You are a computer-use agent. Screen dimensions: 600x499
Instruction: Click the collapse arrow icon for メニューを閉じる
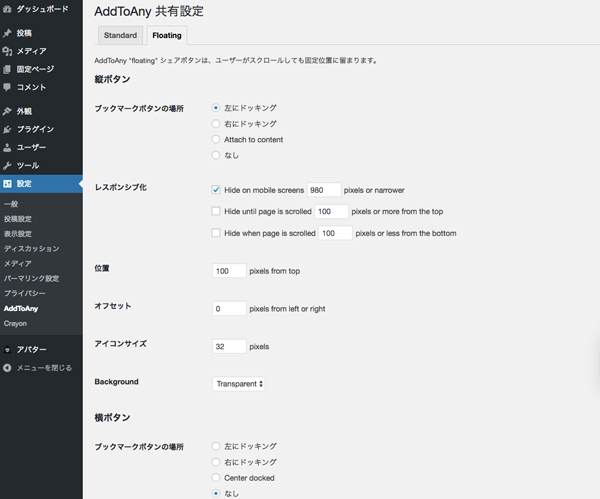(7, 368)
